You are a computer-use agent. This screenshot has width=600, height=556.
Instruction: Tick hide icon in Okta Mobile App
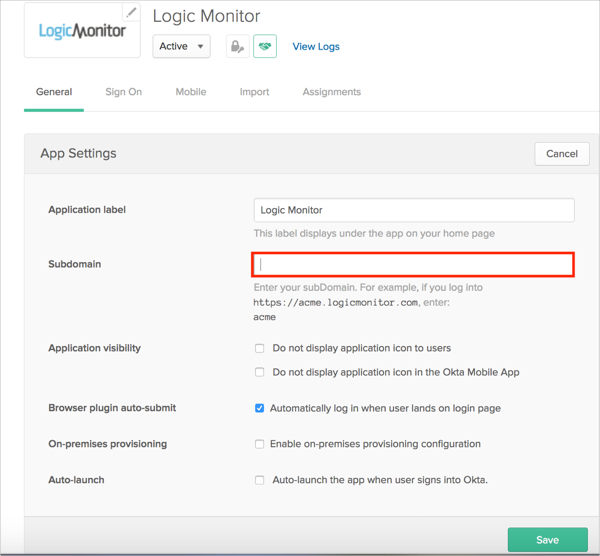tap(260, 372)
